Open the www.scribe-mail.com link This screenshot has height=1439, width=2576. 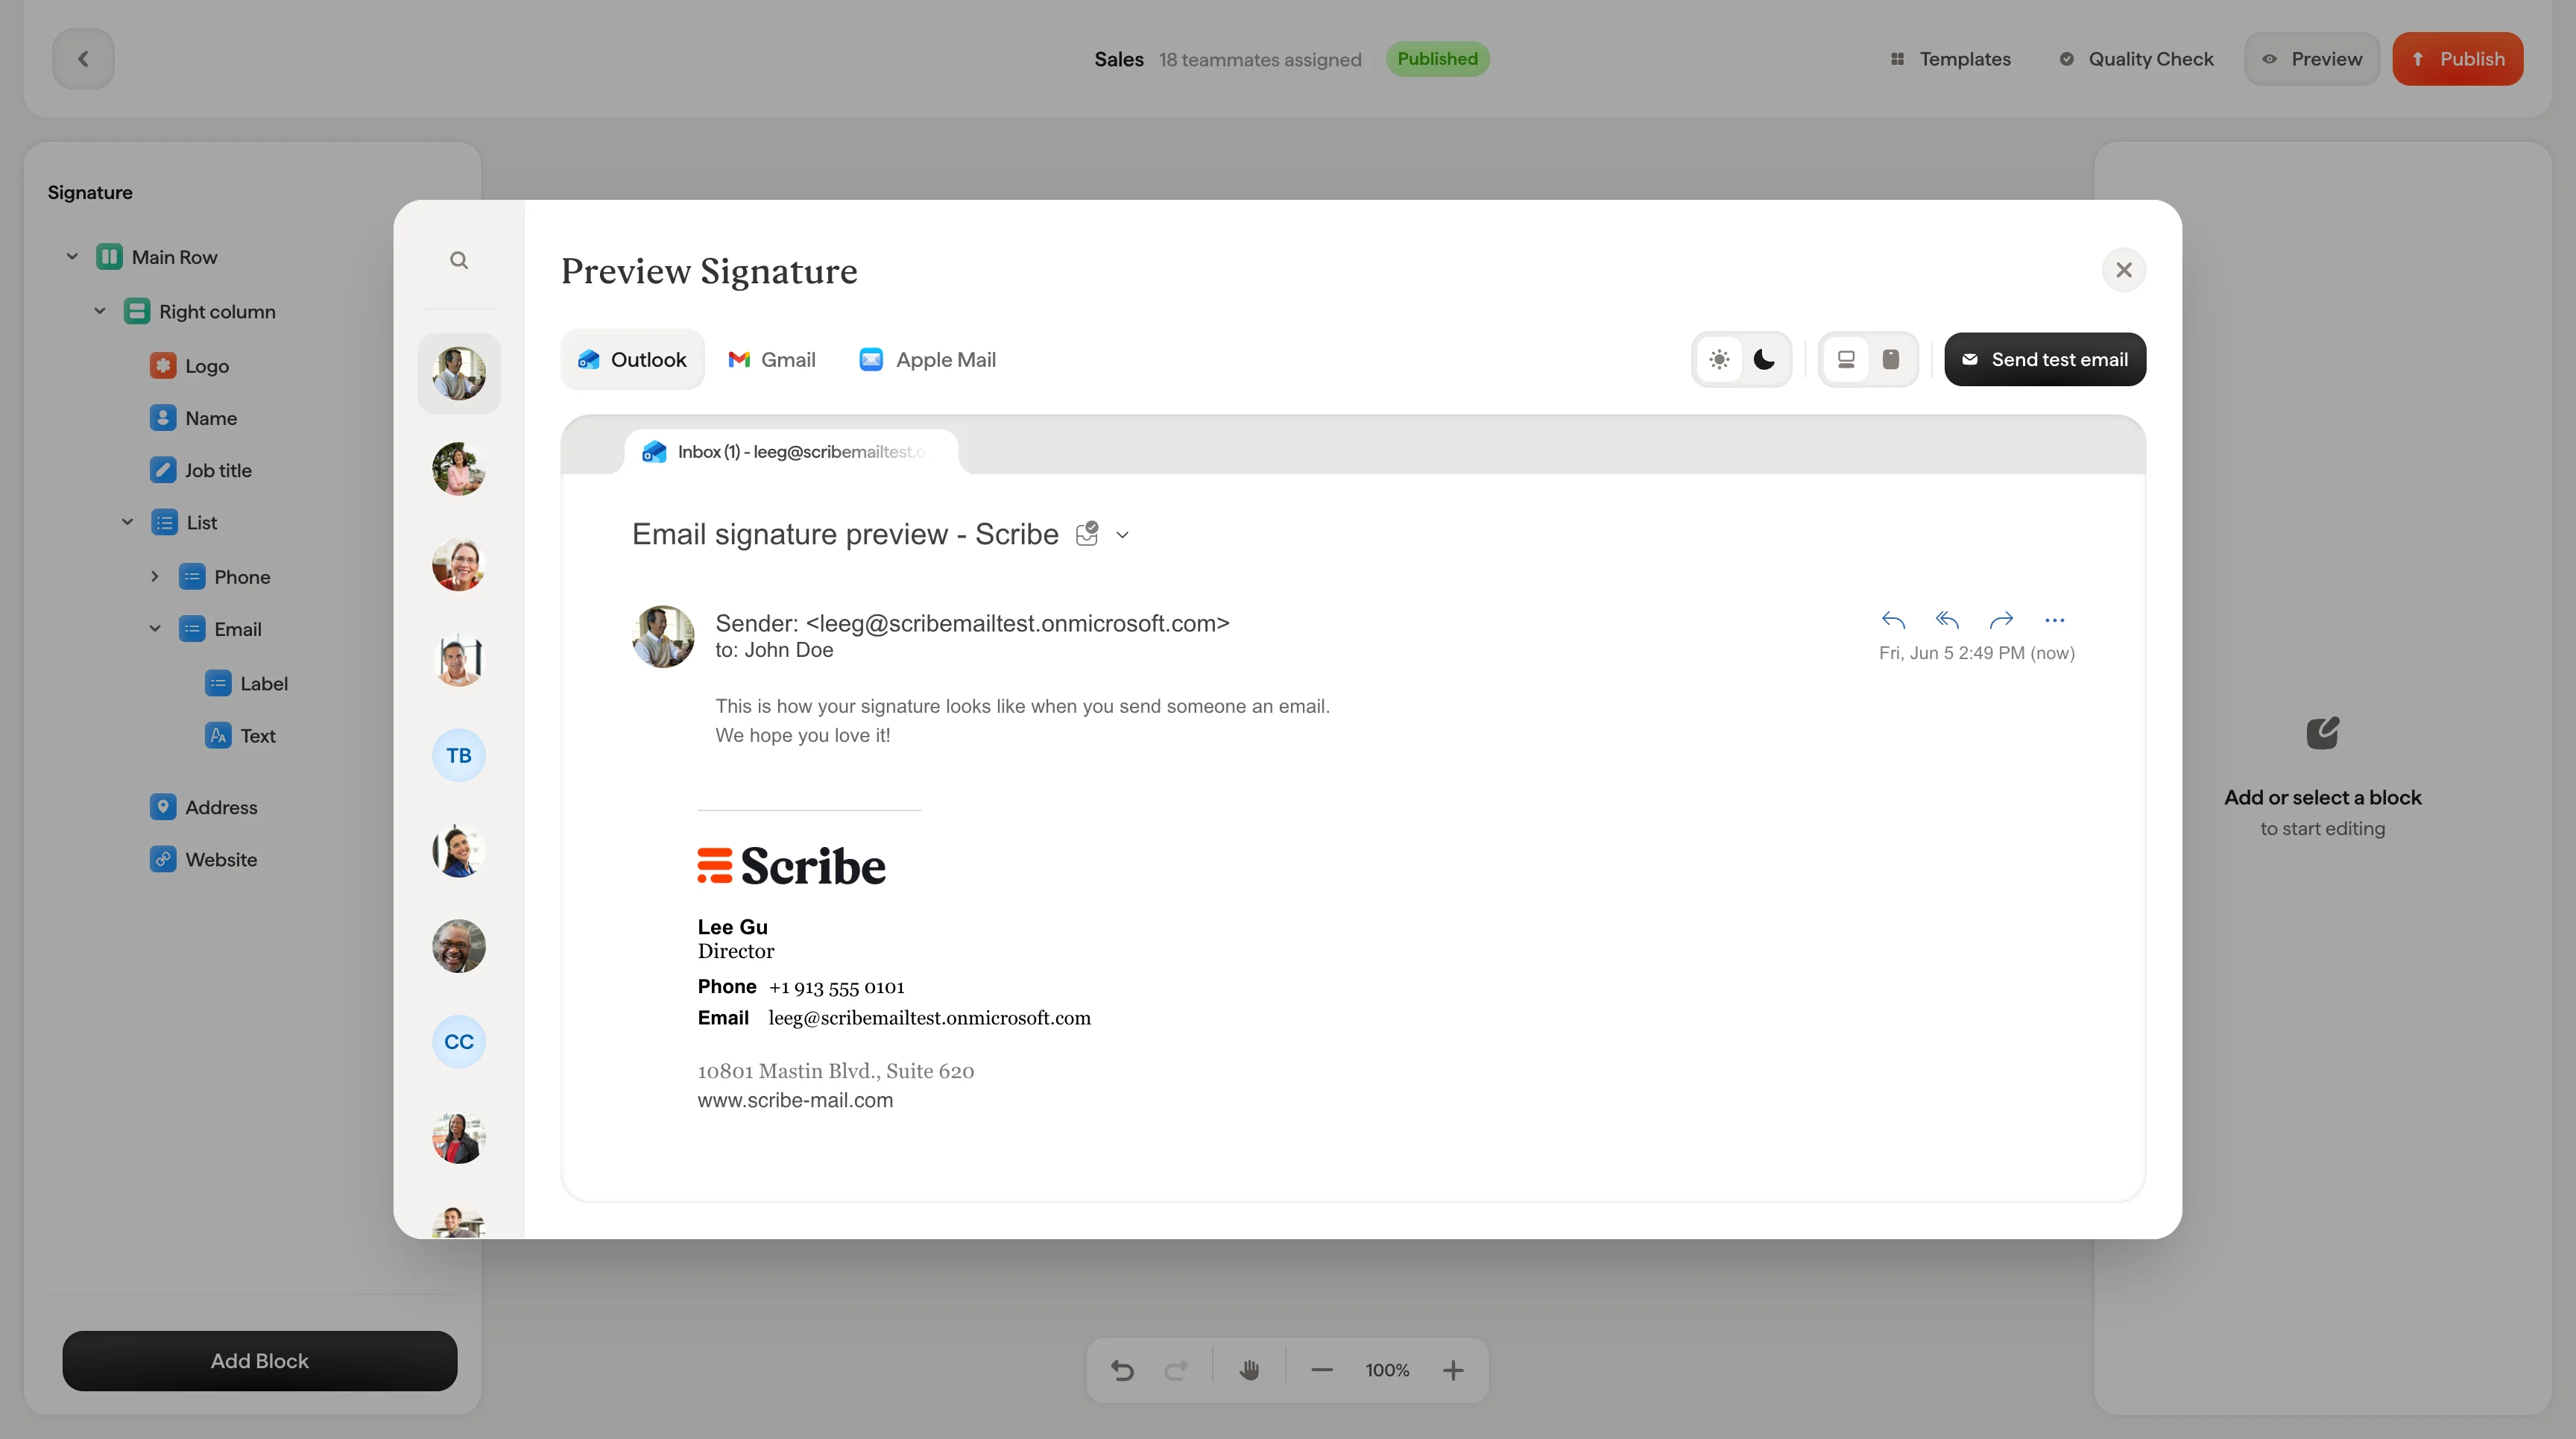tap(795, 1100)
